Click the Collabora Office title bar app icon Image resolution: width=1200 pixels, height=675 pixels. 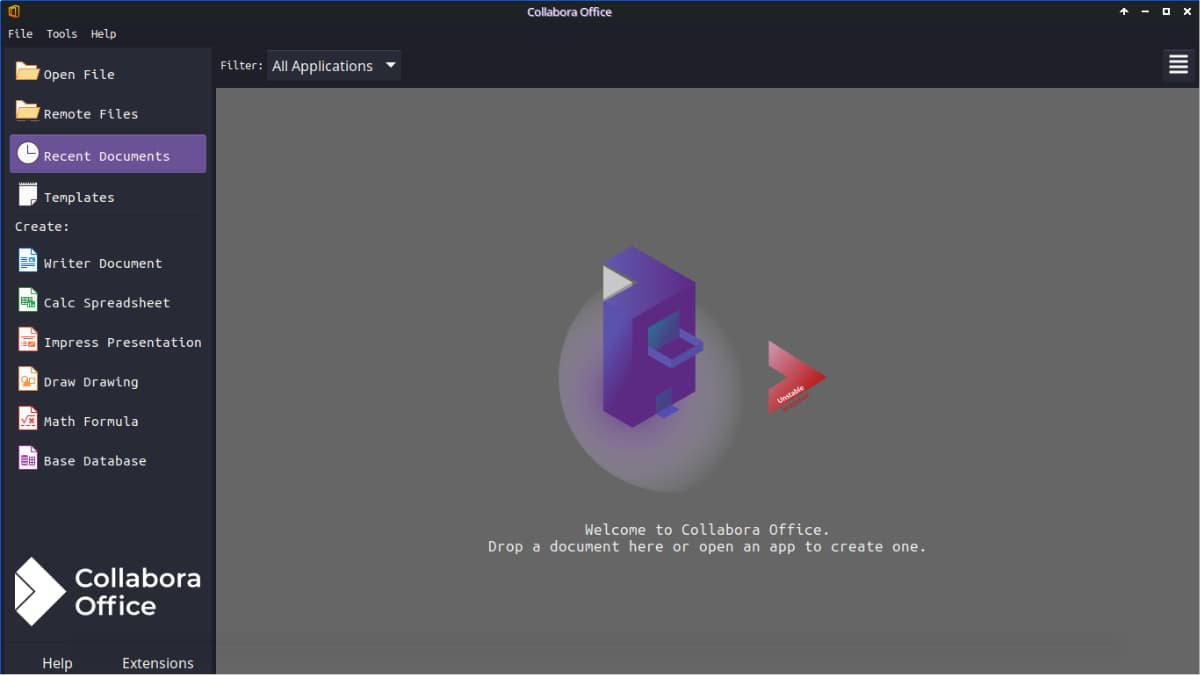tap(14, 12)
